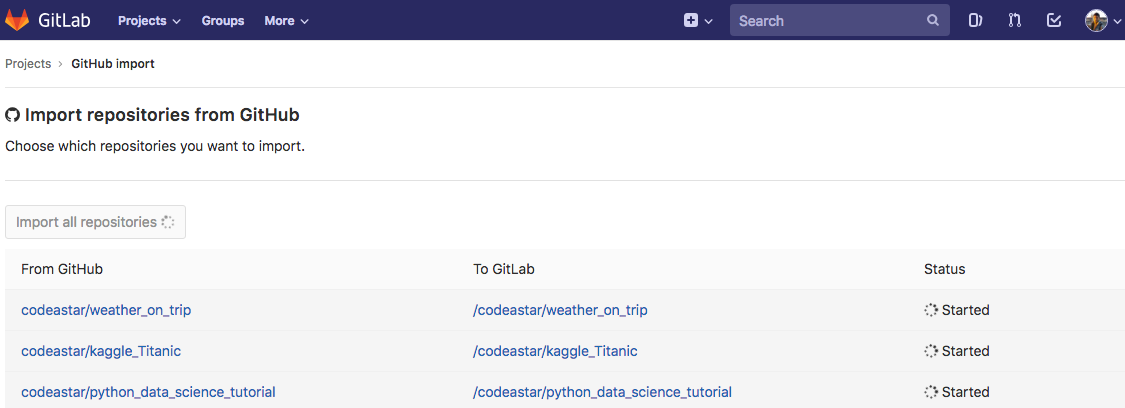Click the GitLab fox logo
This screenshot has height=408, width=1125.
tap(18, 20)
